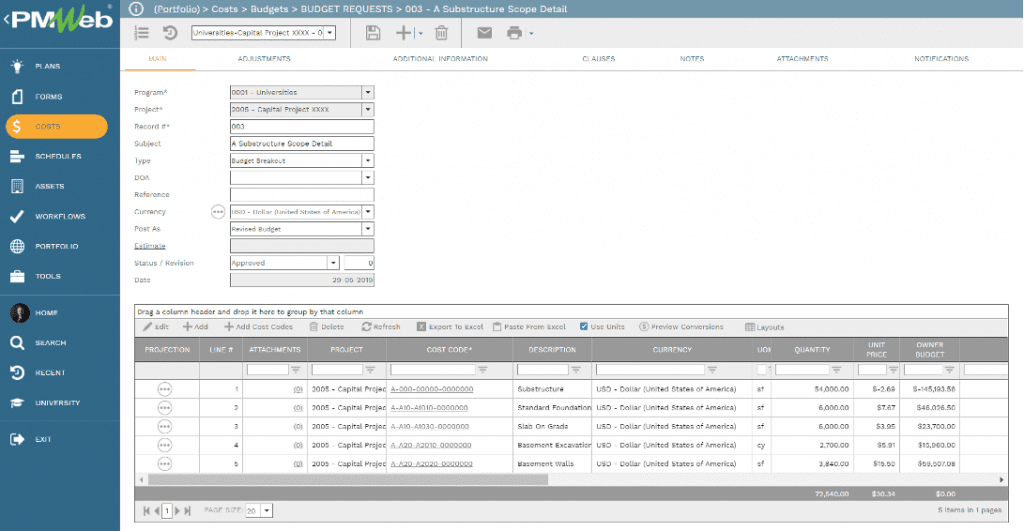Click the Cost Code filter icon
Image resolution: width=1024 pixels, height=531 pixels.
click(483, 370)
